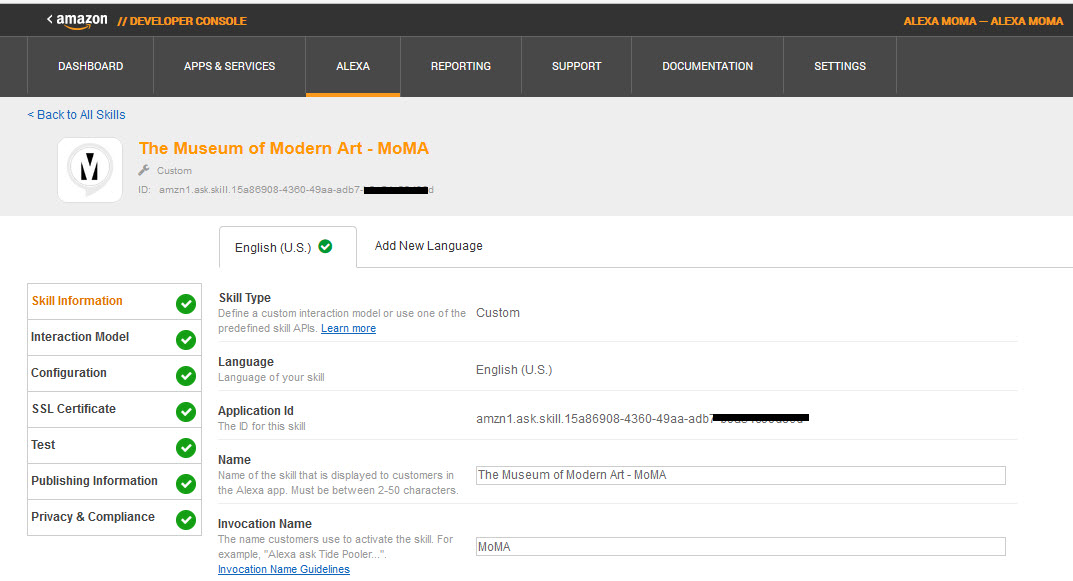The height and width of the screenshot is (581, 1073).
Task: Click Interaction Model green checkmark
Action: pos(185,339)
